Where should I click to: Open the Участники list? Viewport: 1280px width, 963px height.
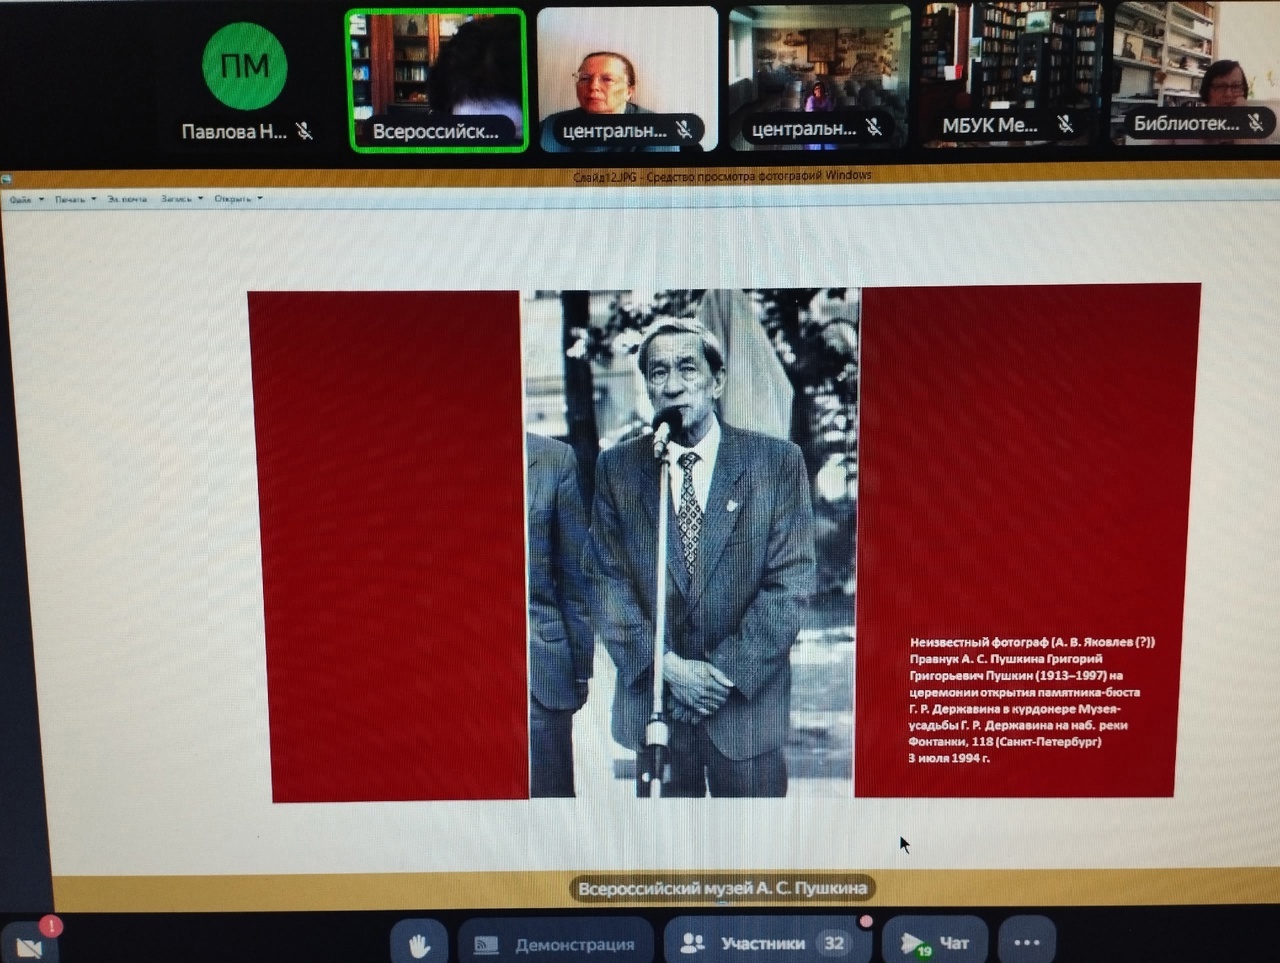[x=763, y=943]
